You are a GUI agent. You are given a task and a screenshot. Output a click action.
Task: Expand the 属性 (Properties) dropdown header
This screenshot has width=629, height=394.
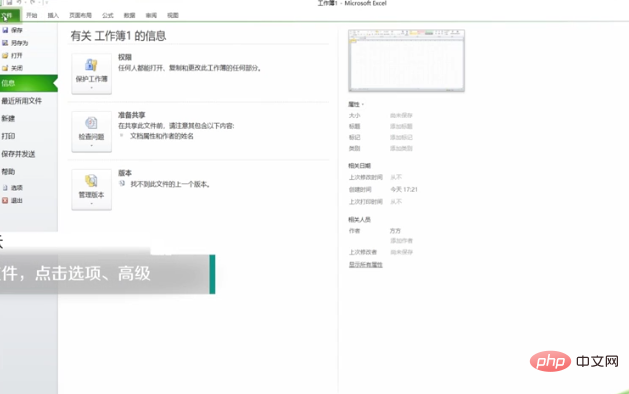pyautogui.click(x=356, y=104)
